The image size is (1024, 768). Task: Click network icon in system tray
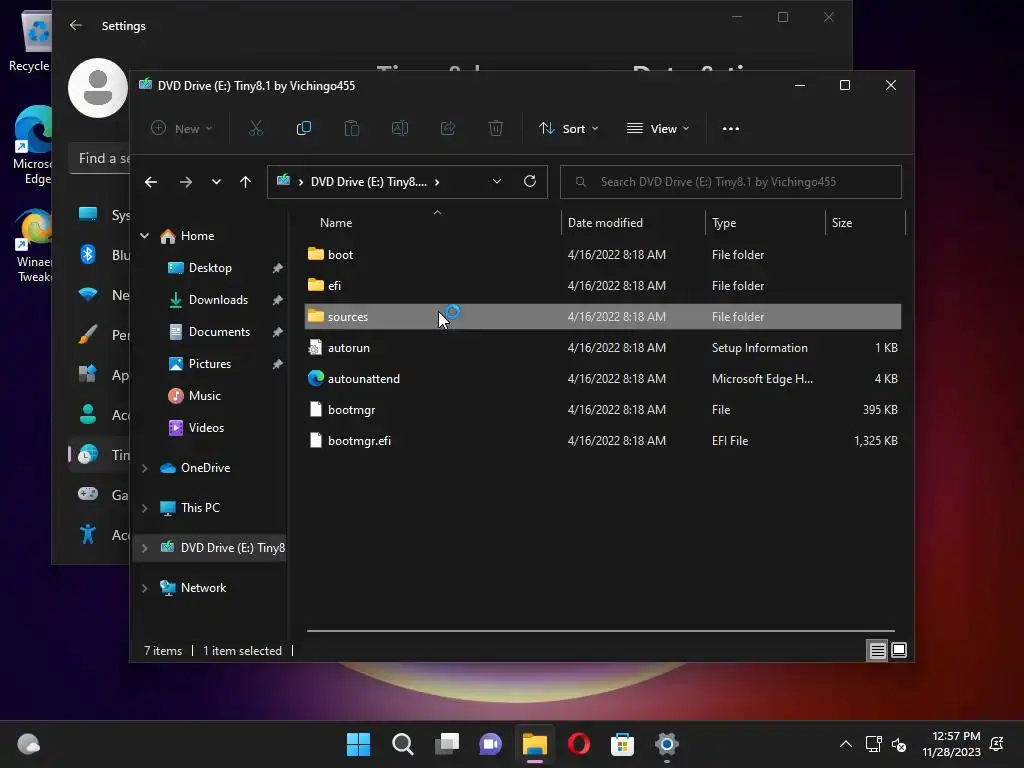point(874,744)
